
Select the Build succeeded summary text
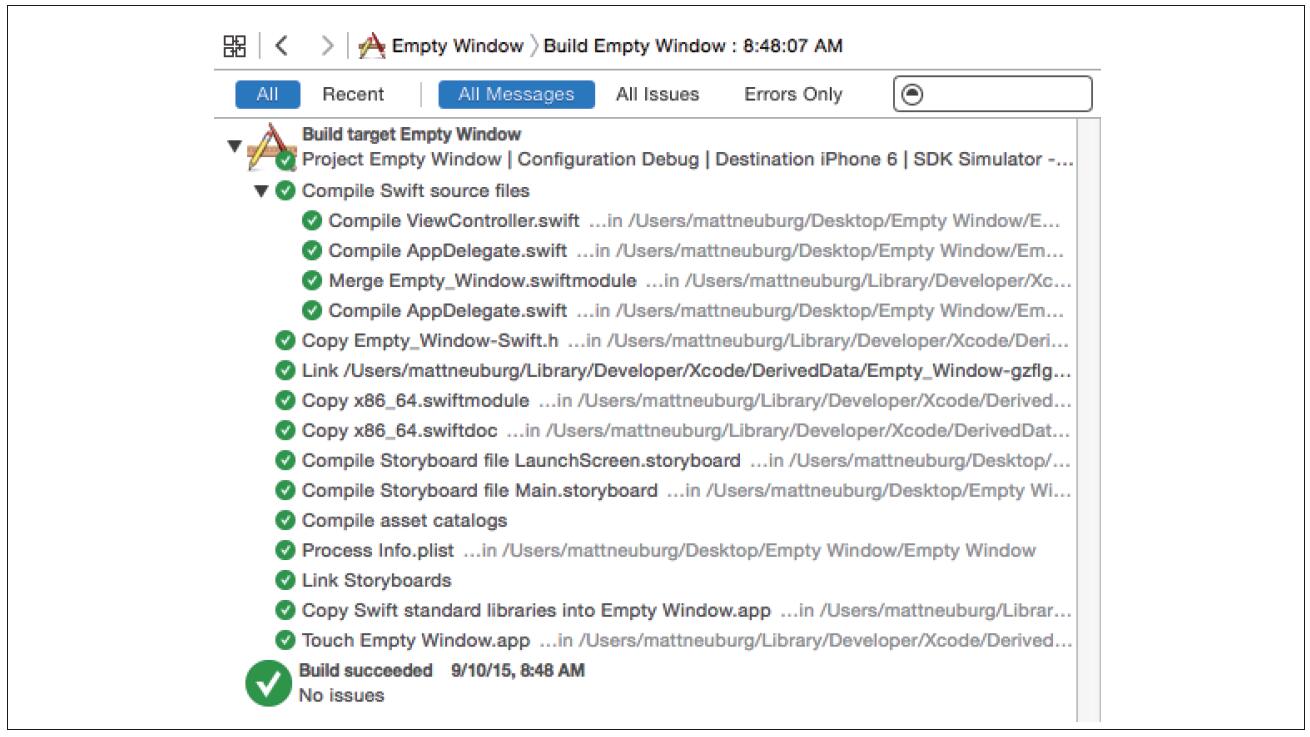click(442, 671)
